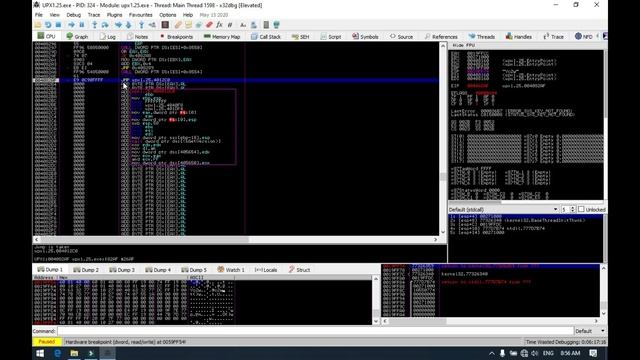Click the tab strip scroll right arrow
Image resolution: width=640 pixels, height=360 pixels.
tap(605, 36)
